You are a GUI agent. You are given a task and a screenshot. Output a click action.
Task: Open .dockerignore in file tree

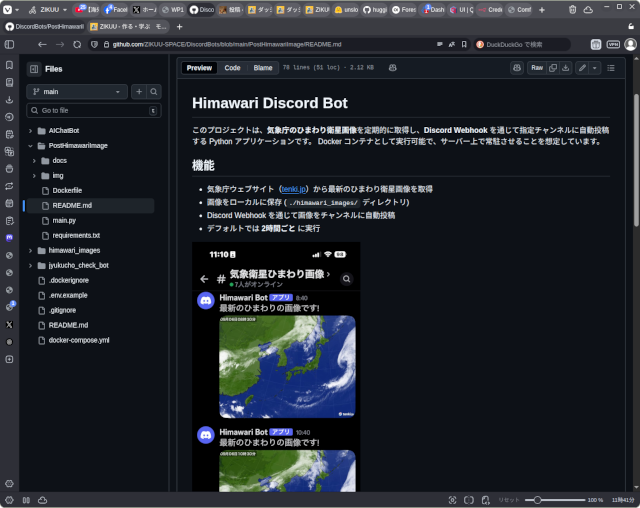pyautogui.click(x=69, y=280)
